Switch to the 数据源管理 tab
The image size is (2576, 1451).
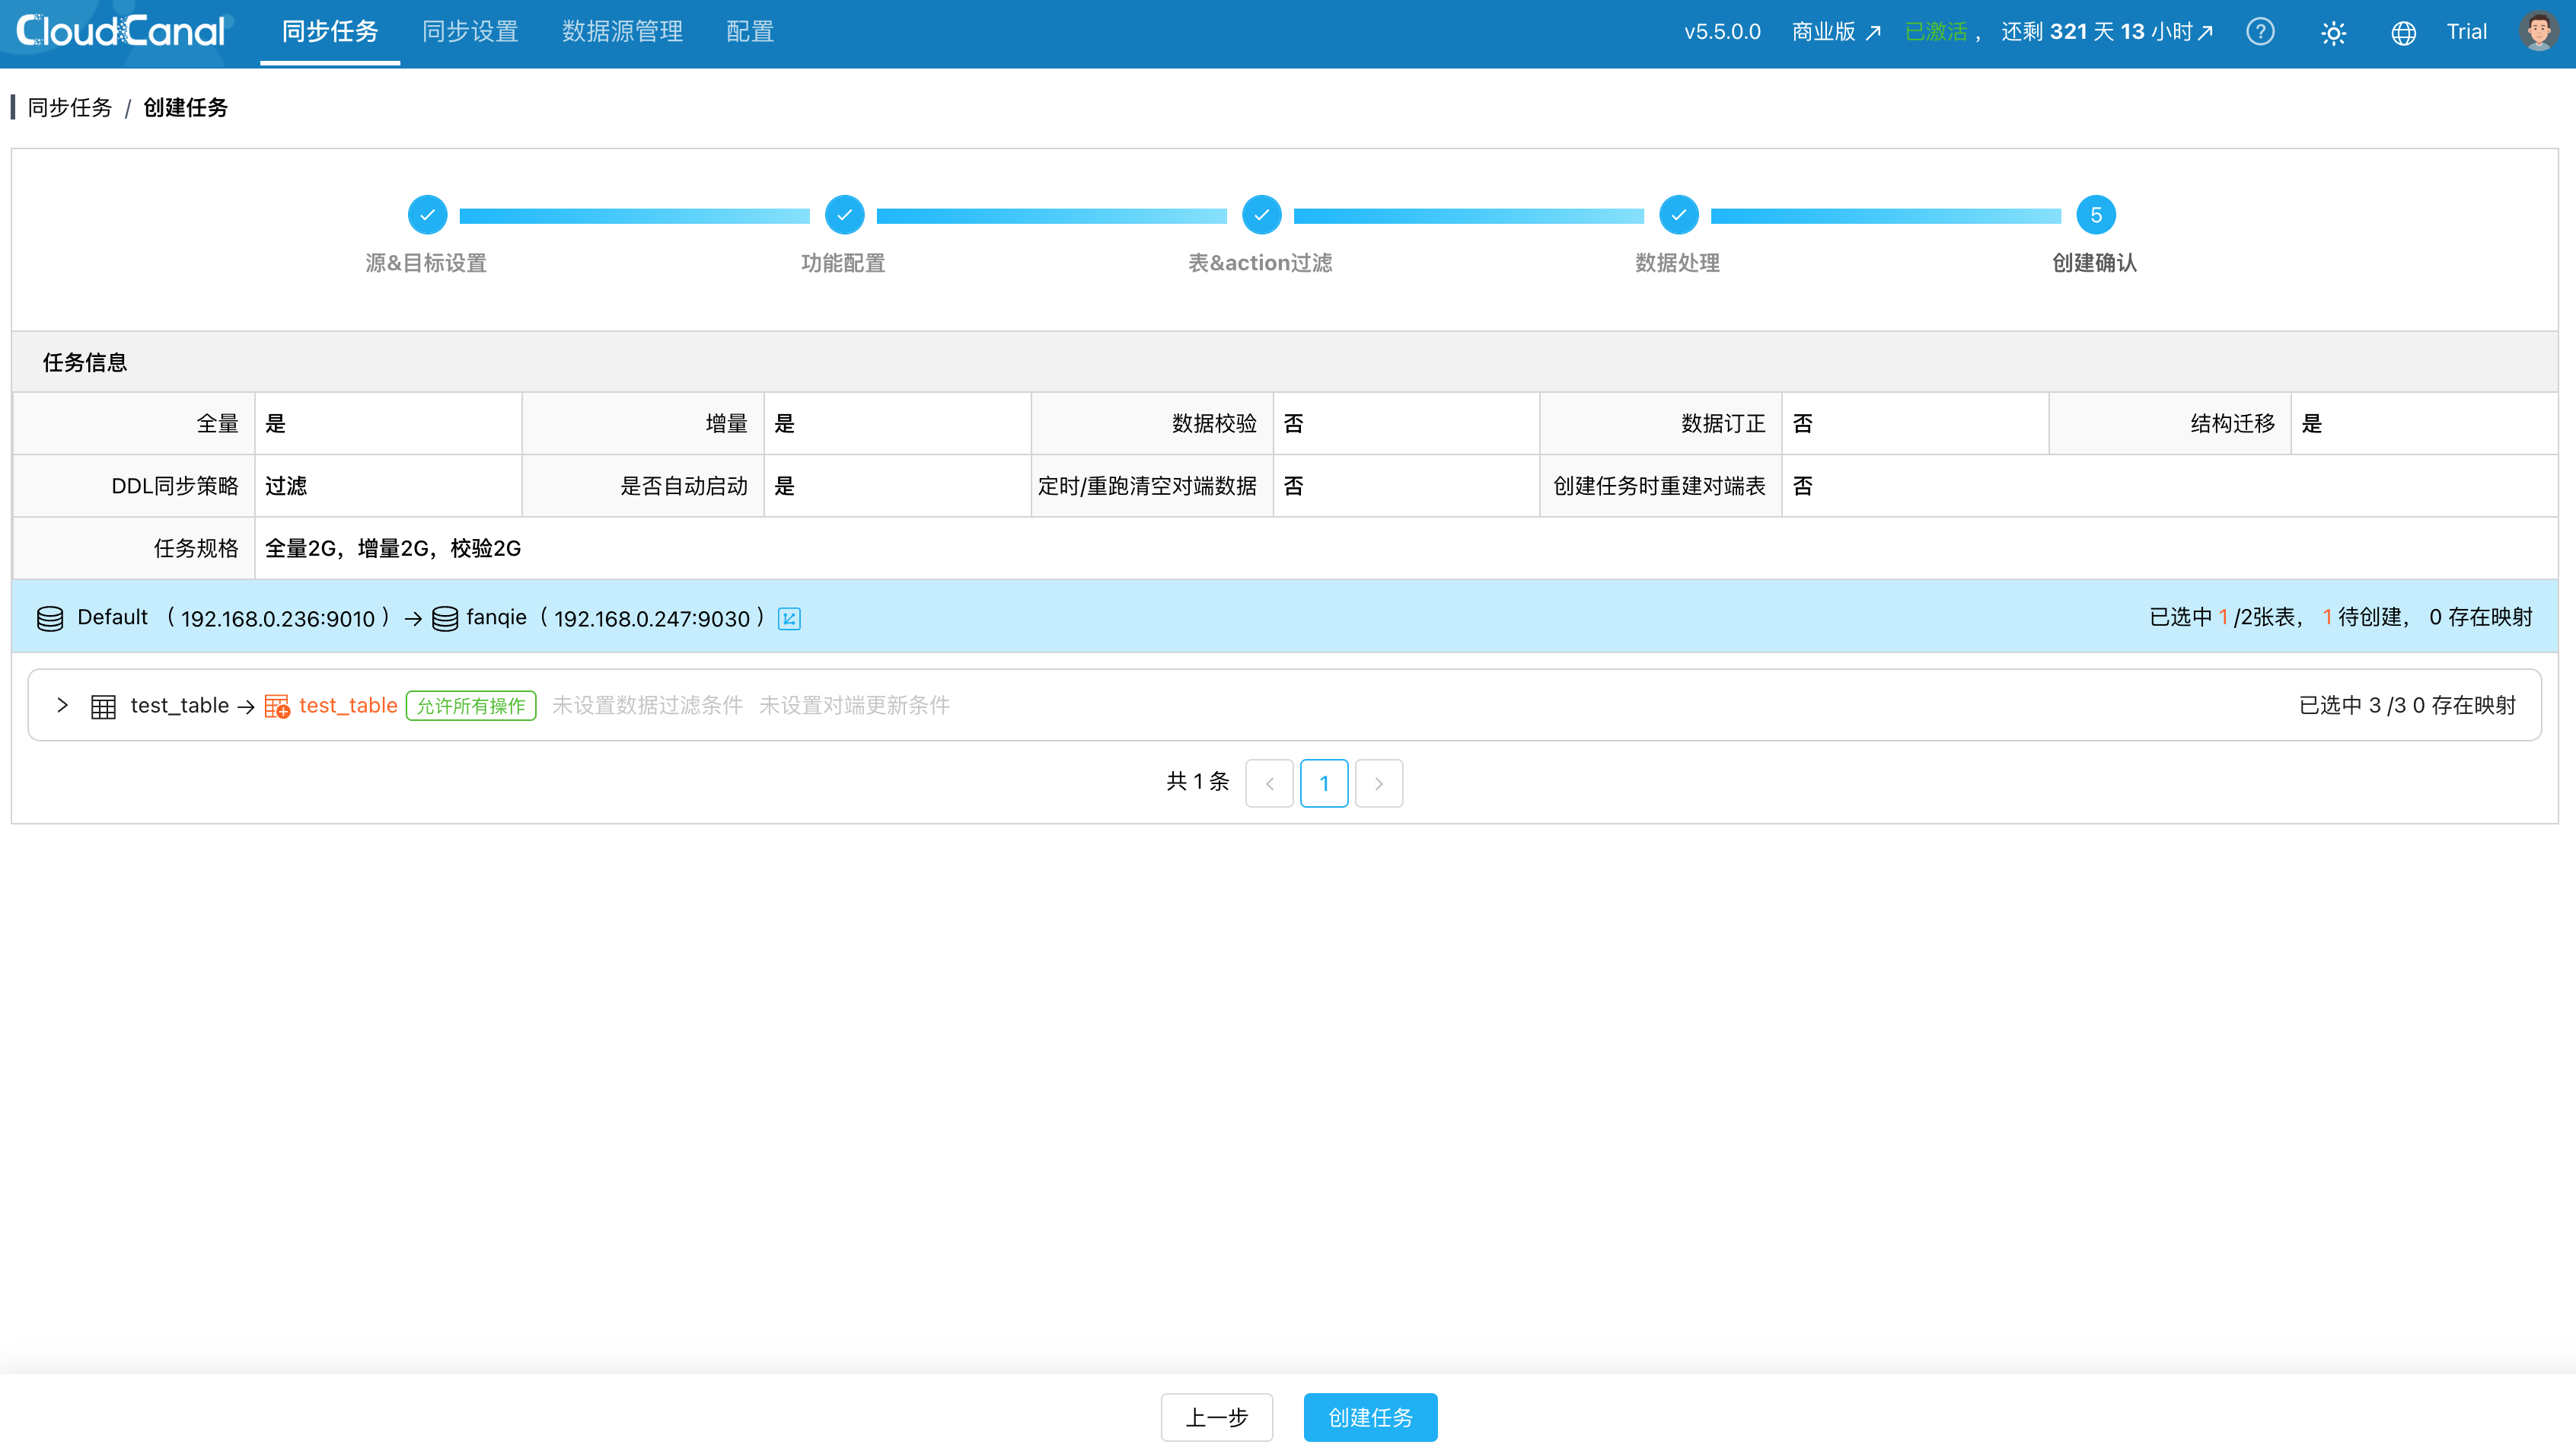[x=622, y=32]
